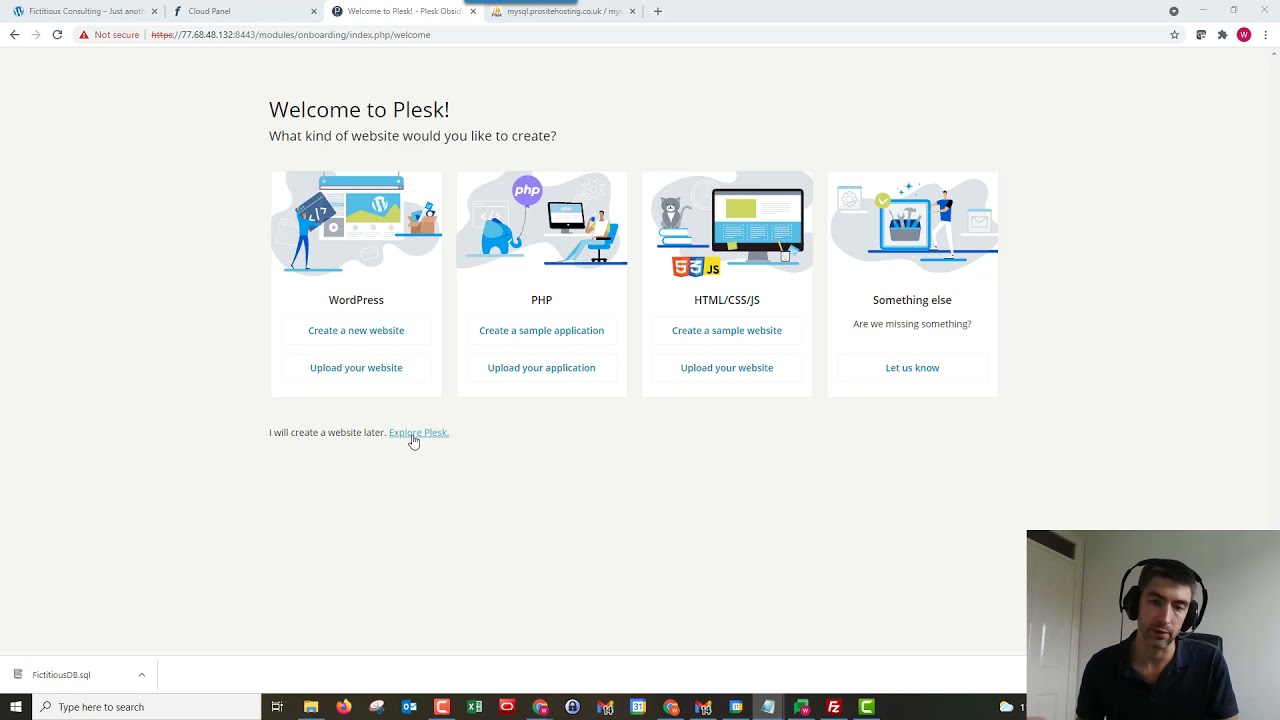Create a new WordPress website

pyautogui.click(x=356, y=330)
